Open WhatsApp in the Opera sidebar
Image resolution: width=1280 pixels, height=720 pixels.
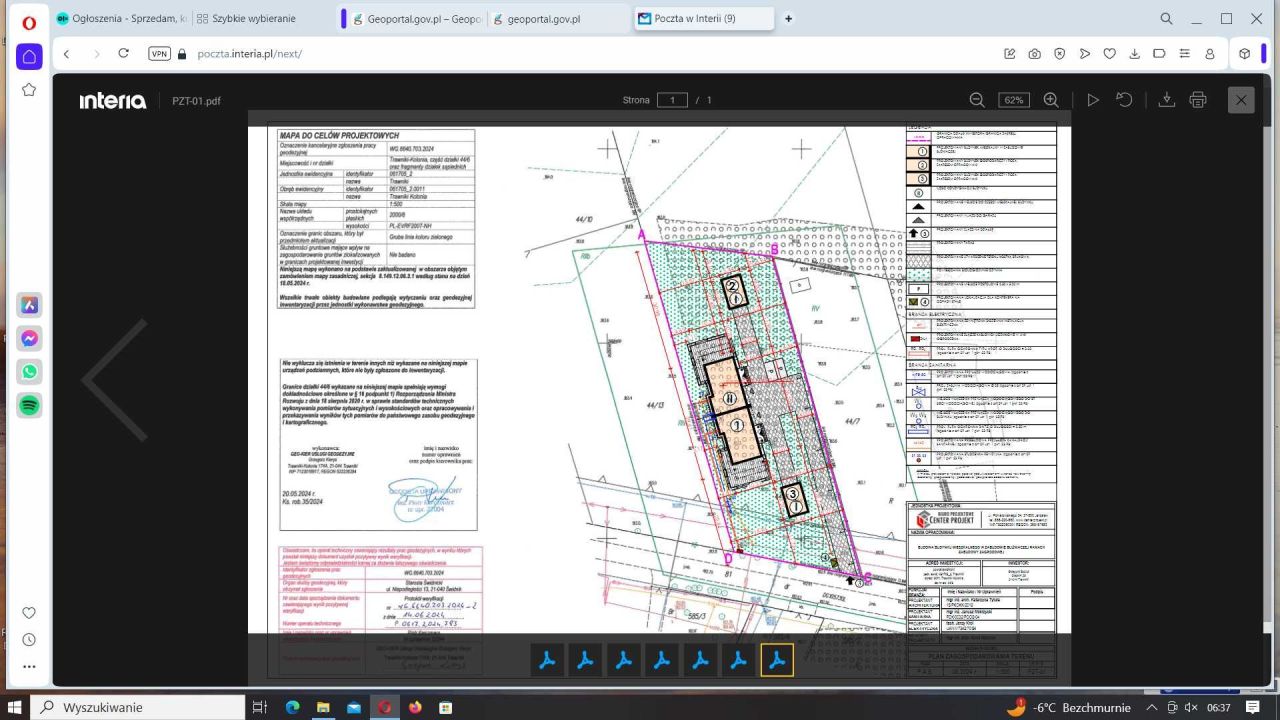pos(29,372)
